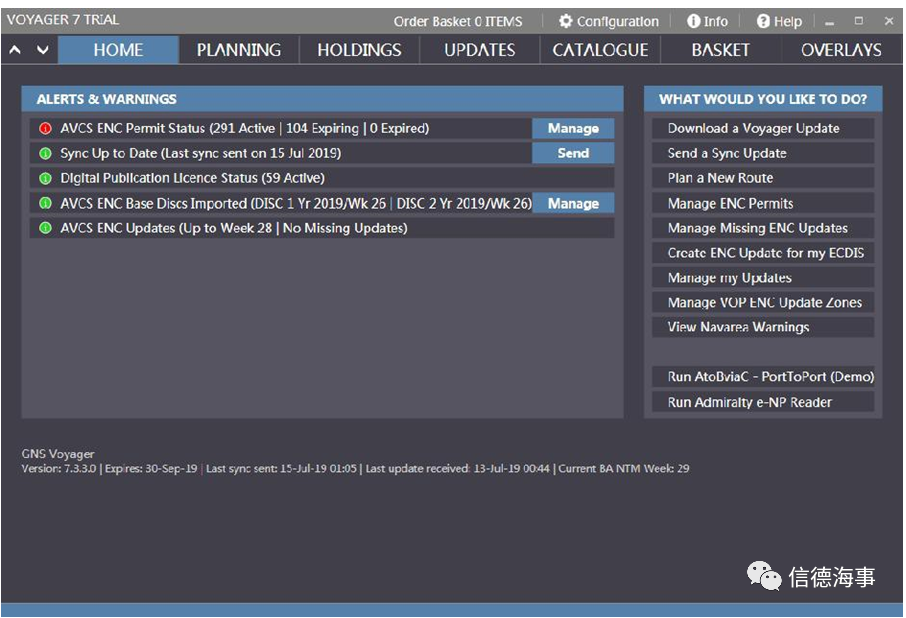Click AVCS ENC Updates (Up to Week 28) text
906x618 pixels.
(233, 228)
